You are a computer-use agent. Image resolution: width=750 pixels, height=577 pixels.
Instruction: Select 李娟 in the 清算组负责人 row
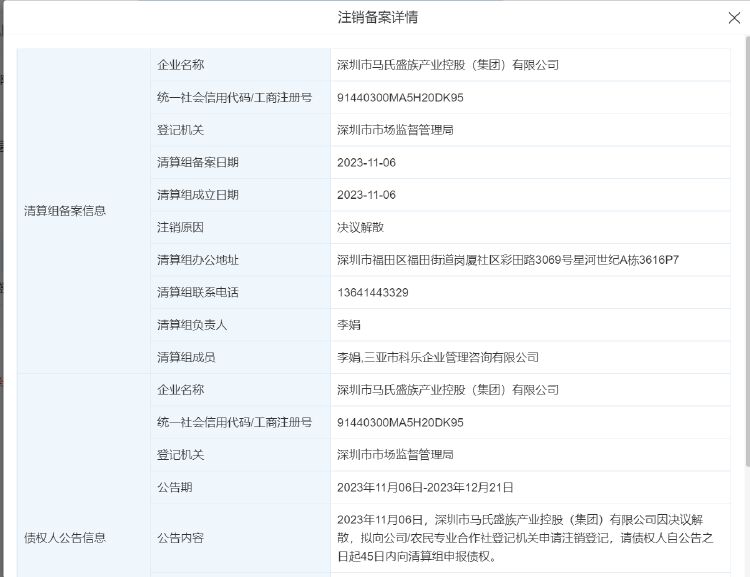(348, 325)
